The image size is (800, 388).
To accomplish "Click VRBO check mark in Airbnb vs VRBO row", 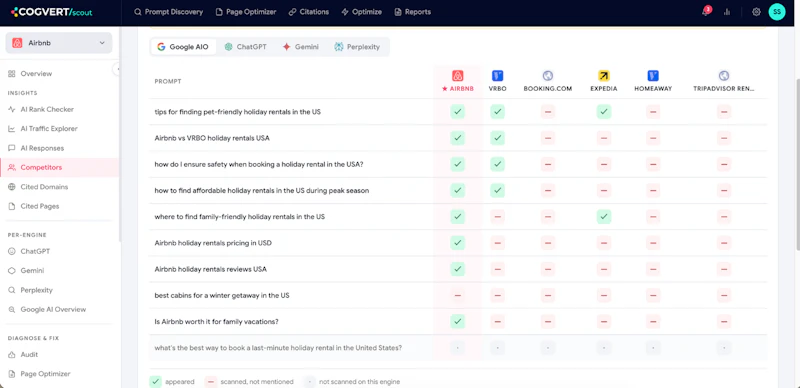I will pos(497,138).
